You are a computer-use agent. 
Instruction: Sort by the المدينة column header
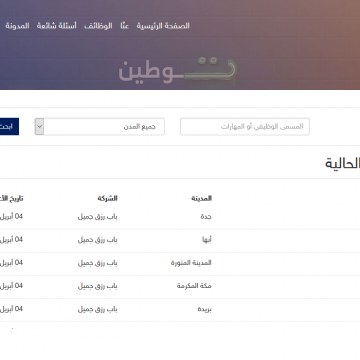point(202,198)
